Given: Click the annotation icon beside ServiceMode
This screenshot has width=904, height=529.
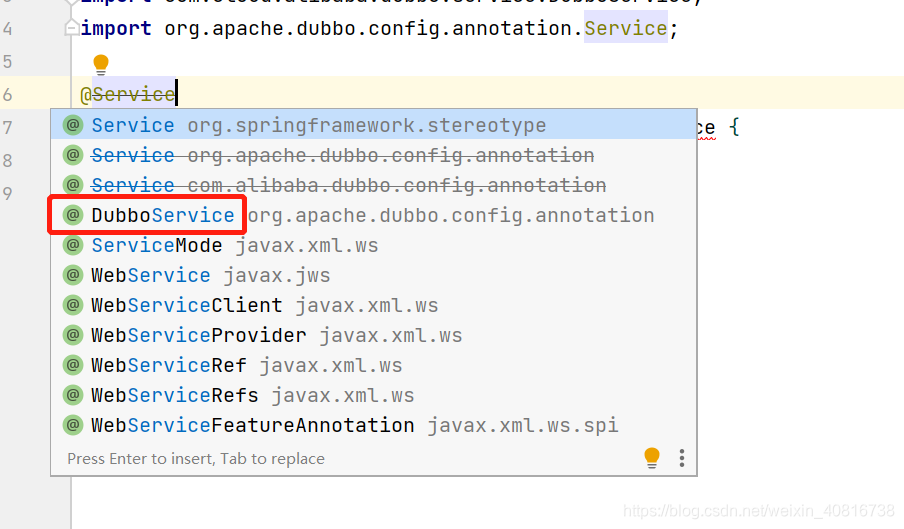Looking at the screenshot, I should point(73,245).
